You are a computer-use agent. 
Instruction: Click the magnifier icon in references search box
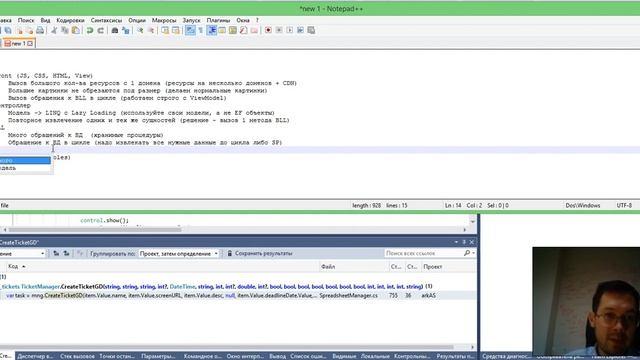click(x=467, y=253)
